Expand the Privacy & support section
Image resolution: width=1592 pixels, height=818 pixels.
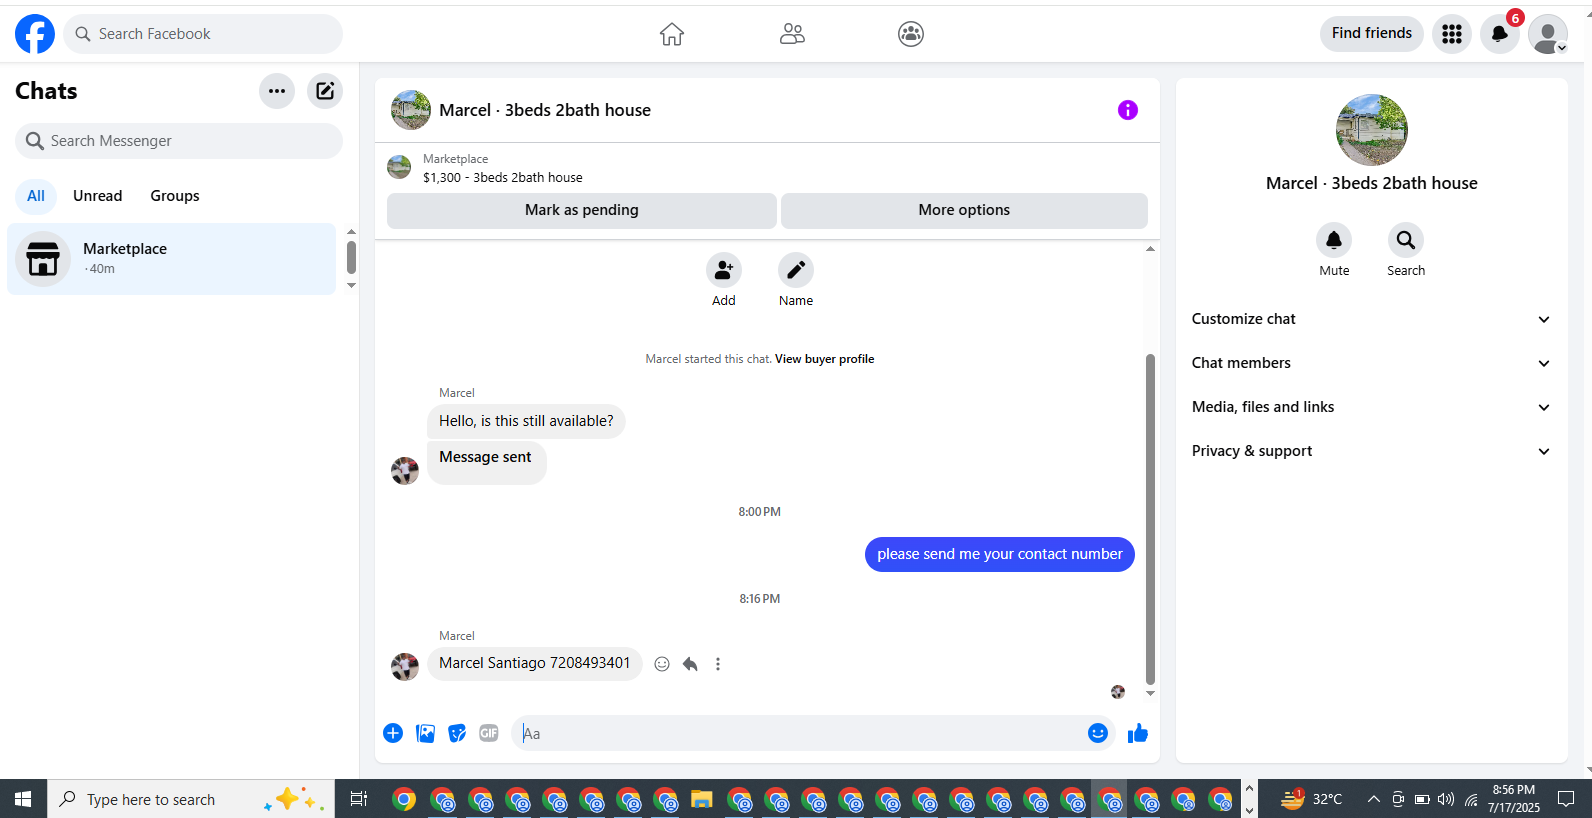coord(1372,451)
